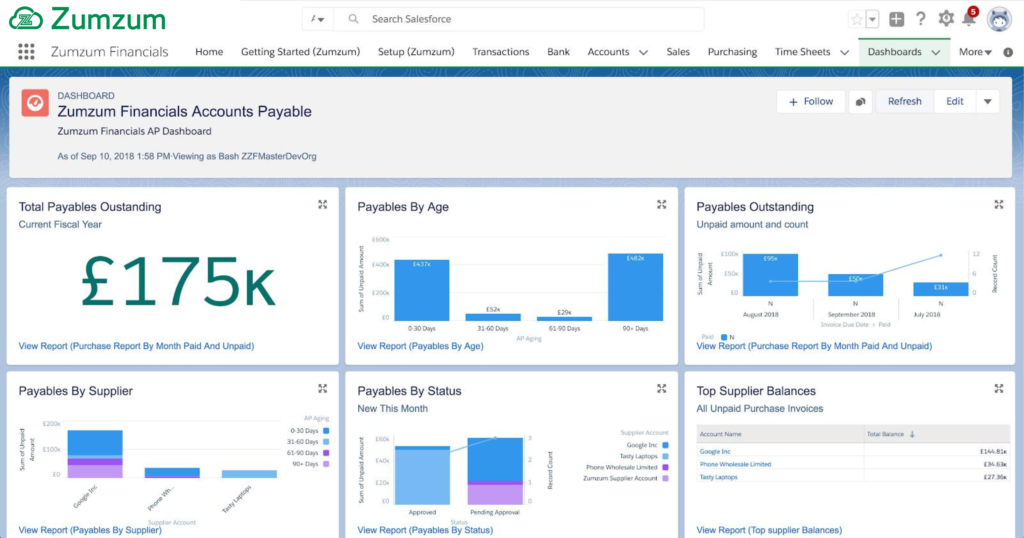
Task: Click the Refresh button
Action: 904,102
